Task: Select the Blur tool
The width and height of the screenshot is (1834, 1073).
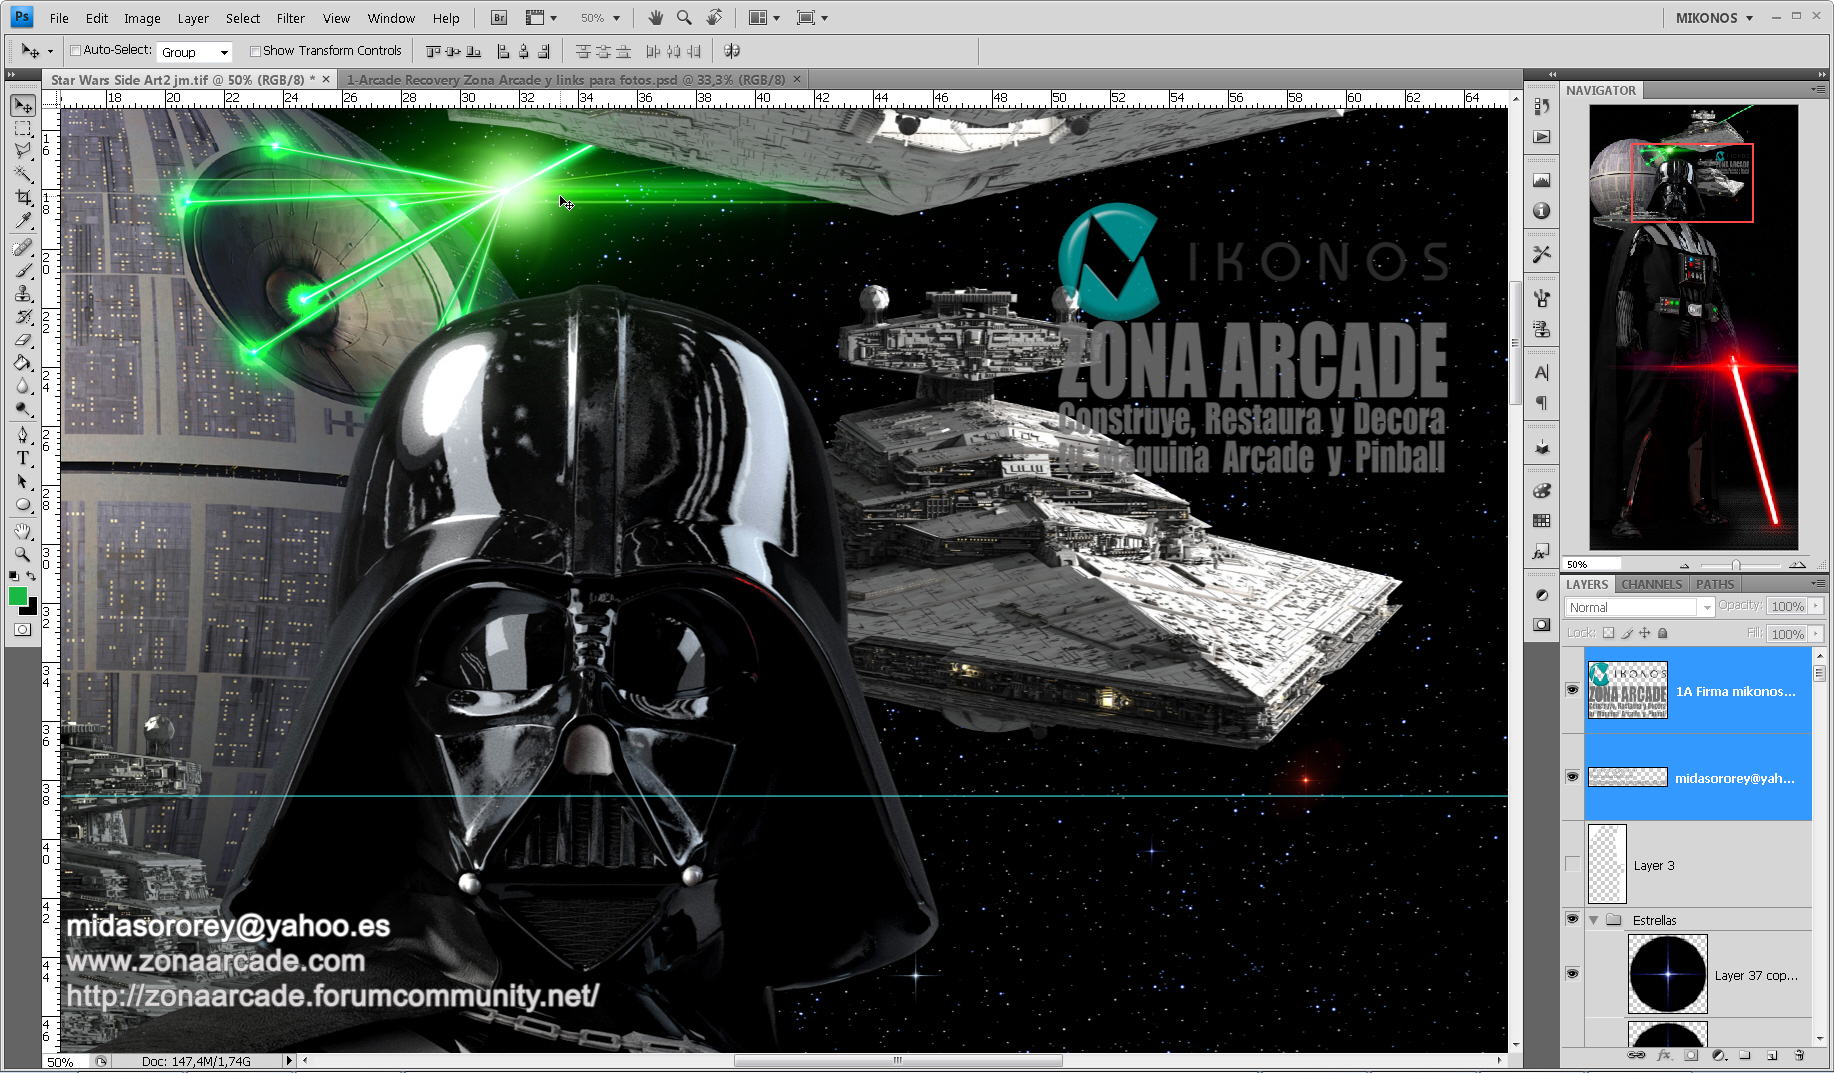Action: coord(22,386)
